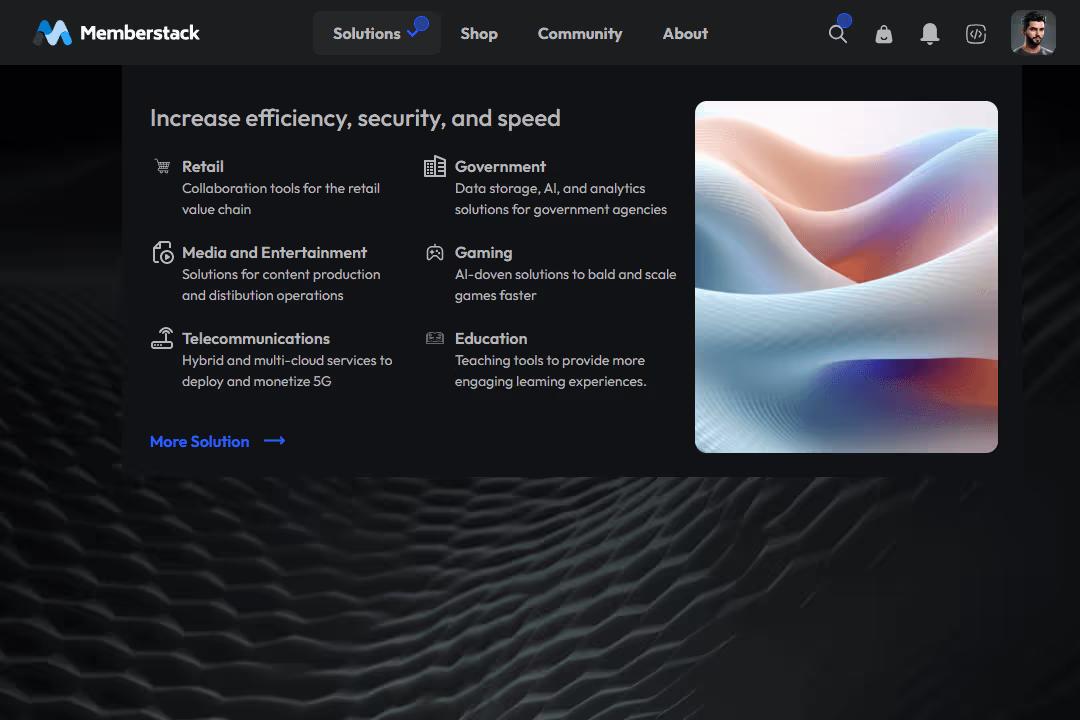Click the Education icon
1080x720 pixels.
click(435, 338)
